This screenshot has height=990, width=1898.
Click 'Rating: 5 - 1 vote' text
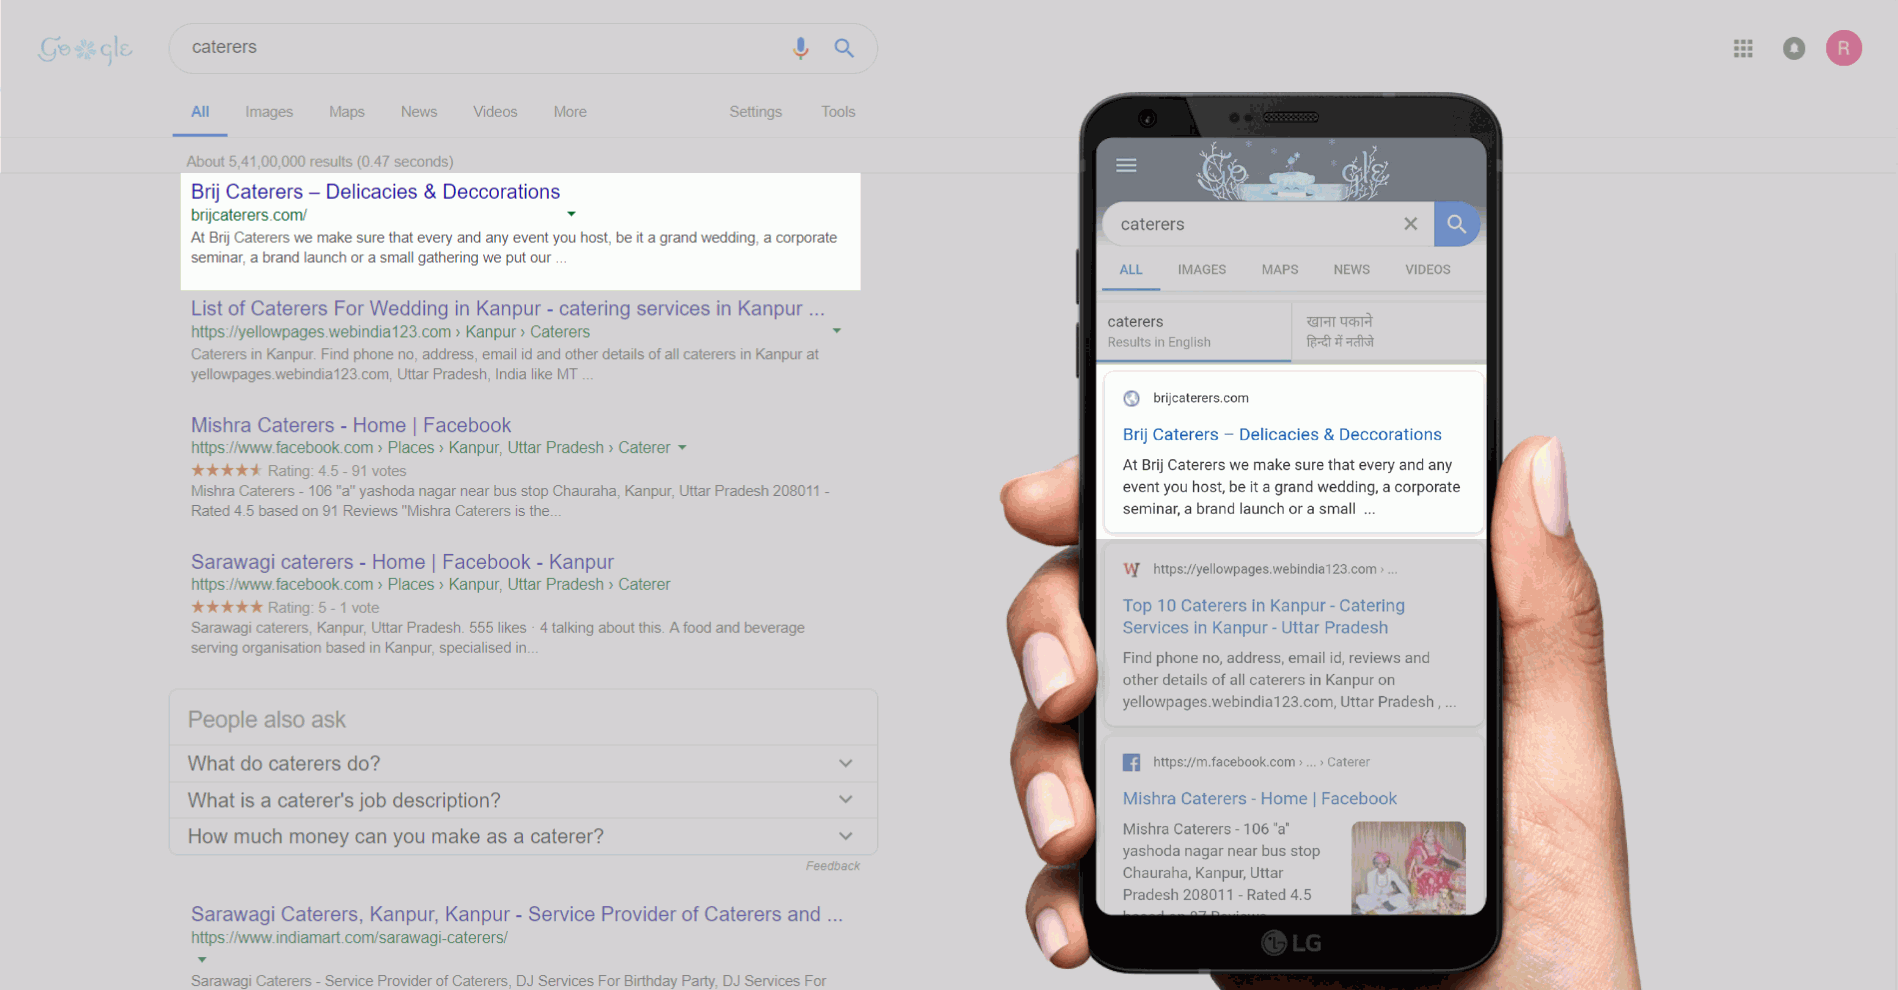(323, 608)
